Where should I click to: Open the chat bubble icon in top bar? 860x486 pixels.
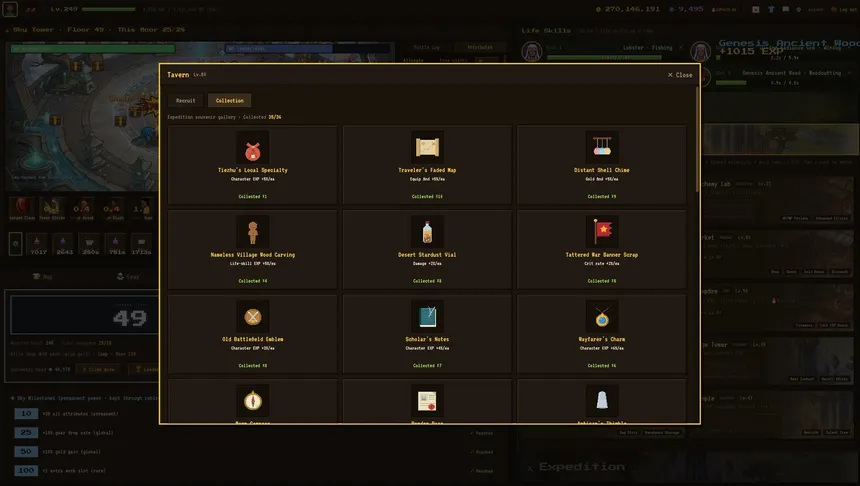[785, 9]
